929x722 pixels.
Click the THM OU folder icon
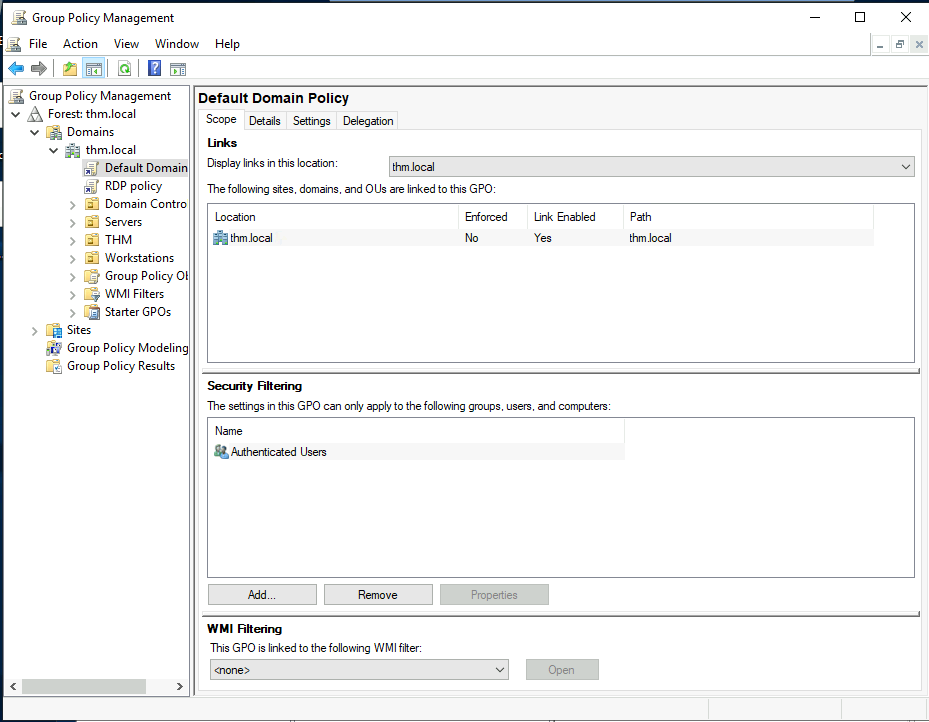92,240
